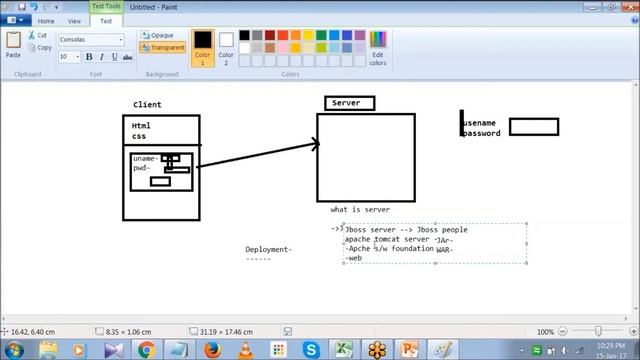
Task: Open Edit colors dialog
Action: (378, 48)
